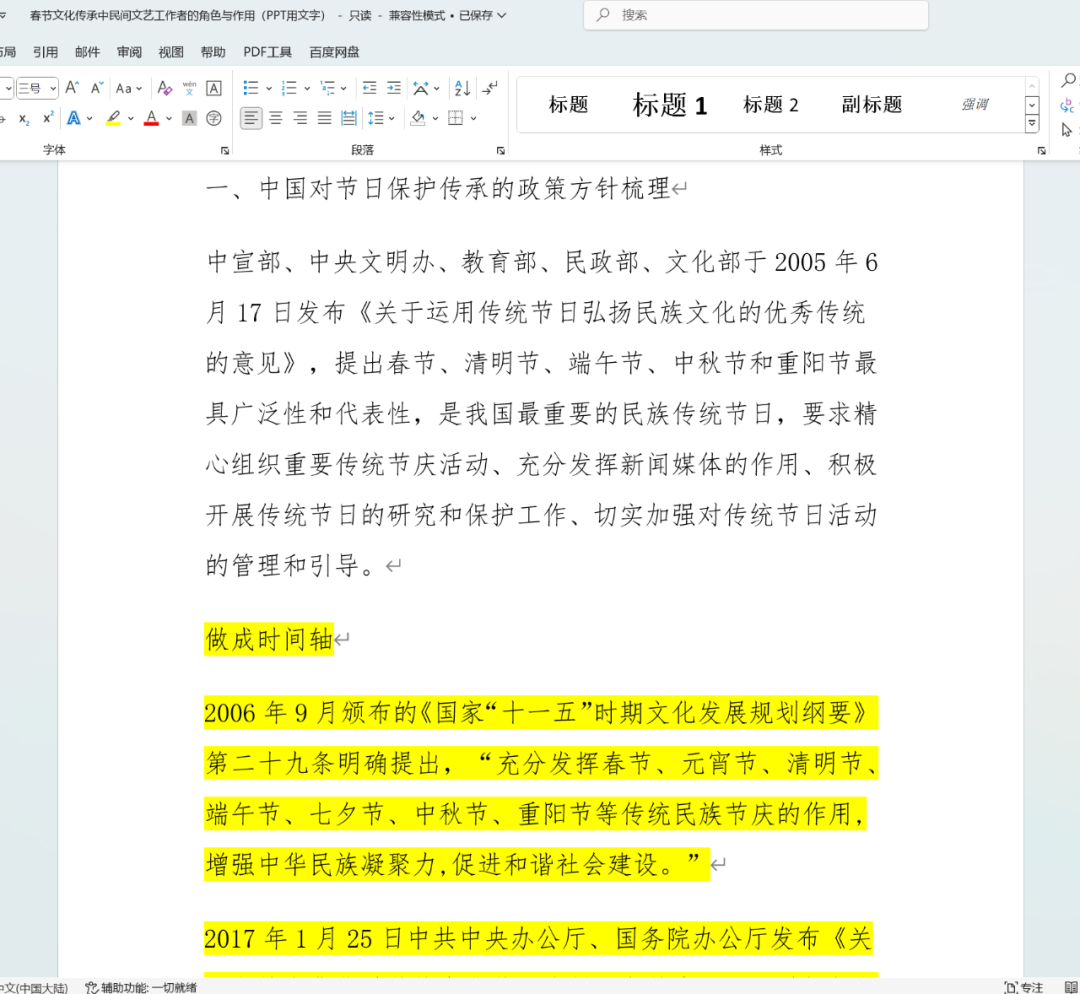Open the 帮助 (Help) tab
Screen dimensions: 1080x994
(x=213, y=52)
